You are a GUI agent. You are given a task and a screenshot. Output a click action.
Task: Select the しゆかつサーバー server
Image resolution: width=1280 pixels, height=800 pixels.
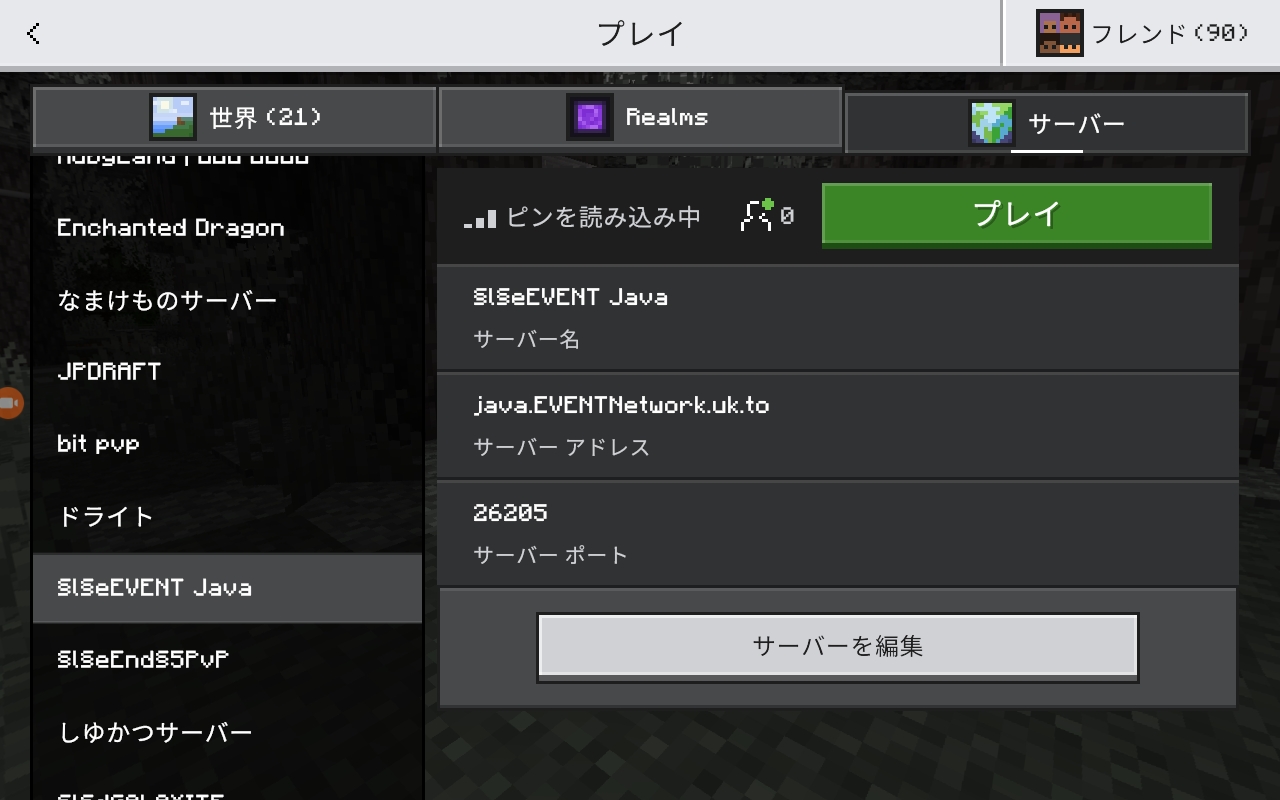point(227,732)
